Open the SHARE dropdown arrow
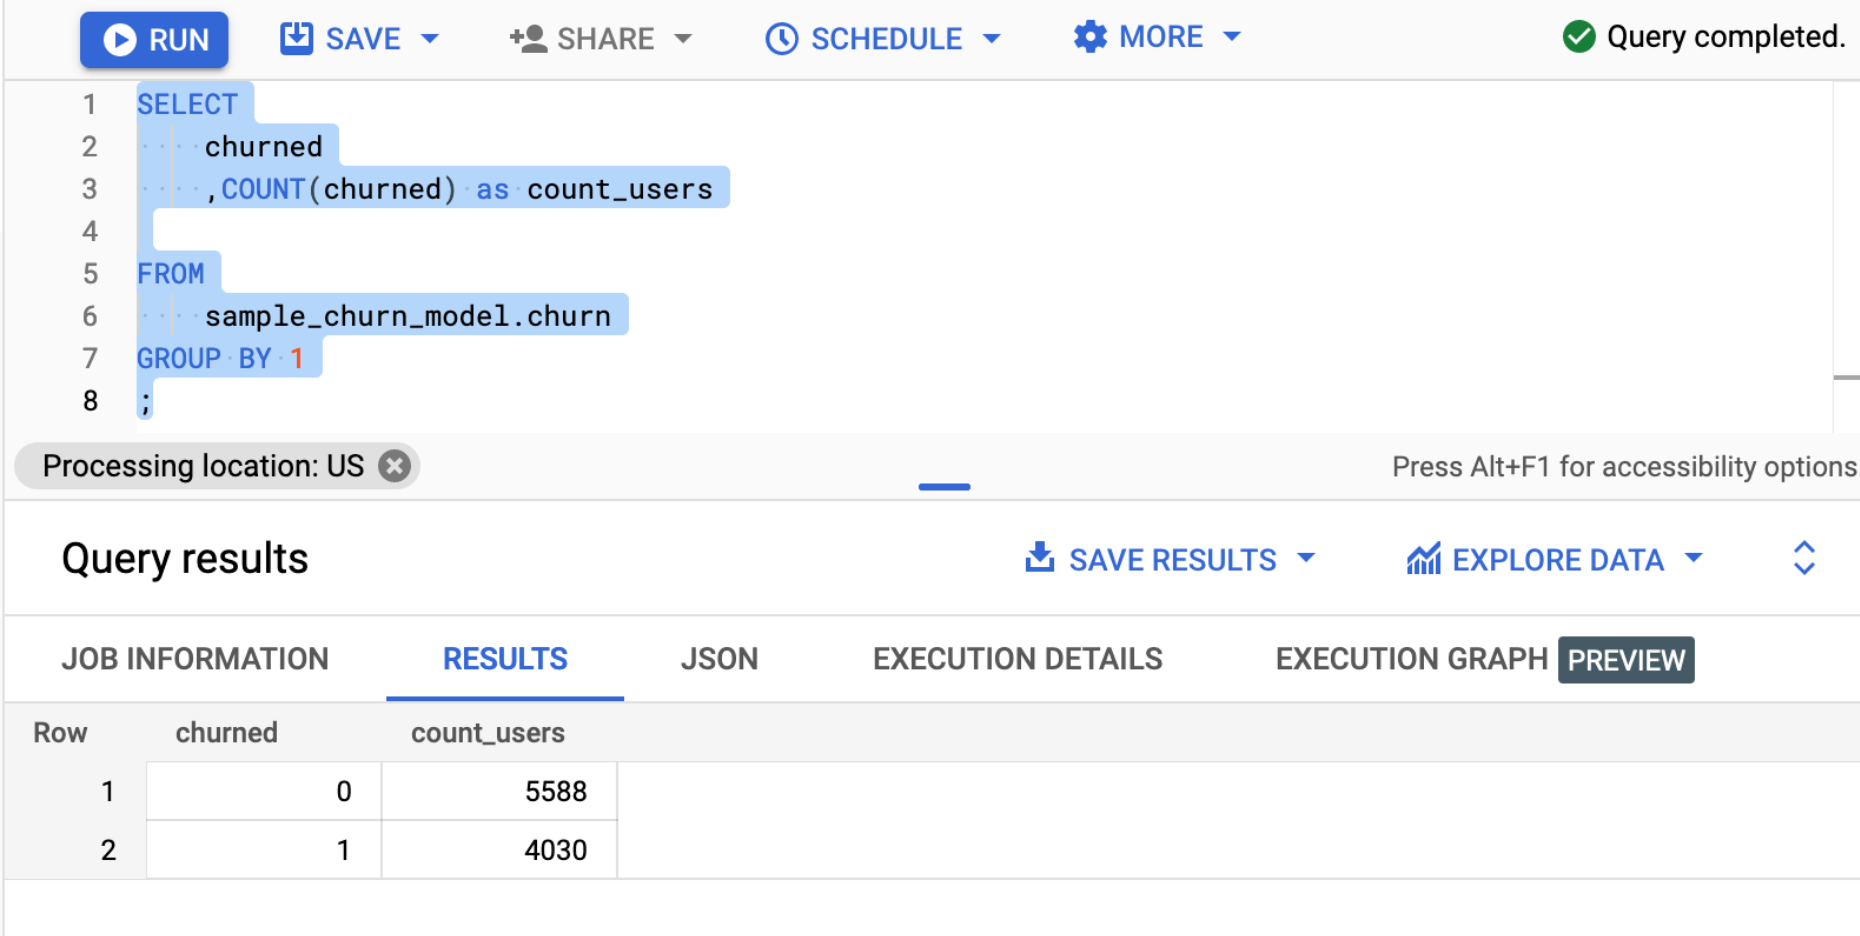 click(x=684, y=39)
